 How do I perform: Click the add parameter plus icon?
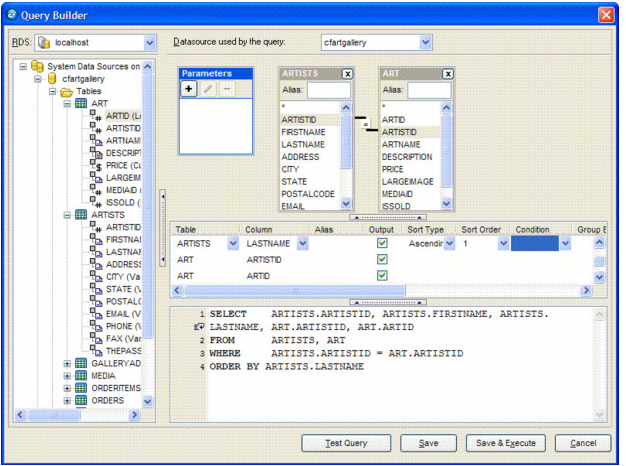pos(189,90)
